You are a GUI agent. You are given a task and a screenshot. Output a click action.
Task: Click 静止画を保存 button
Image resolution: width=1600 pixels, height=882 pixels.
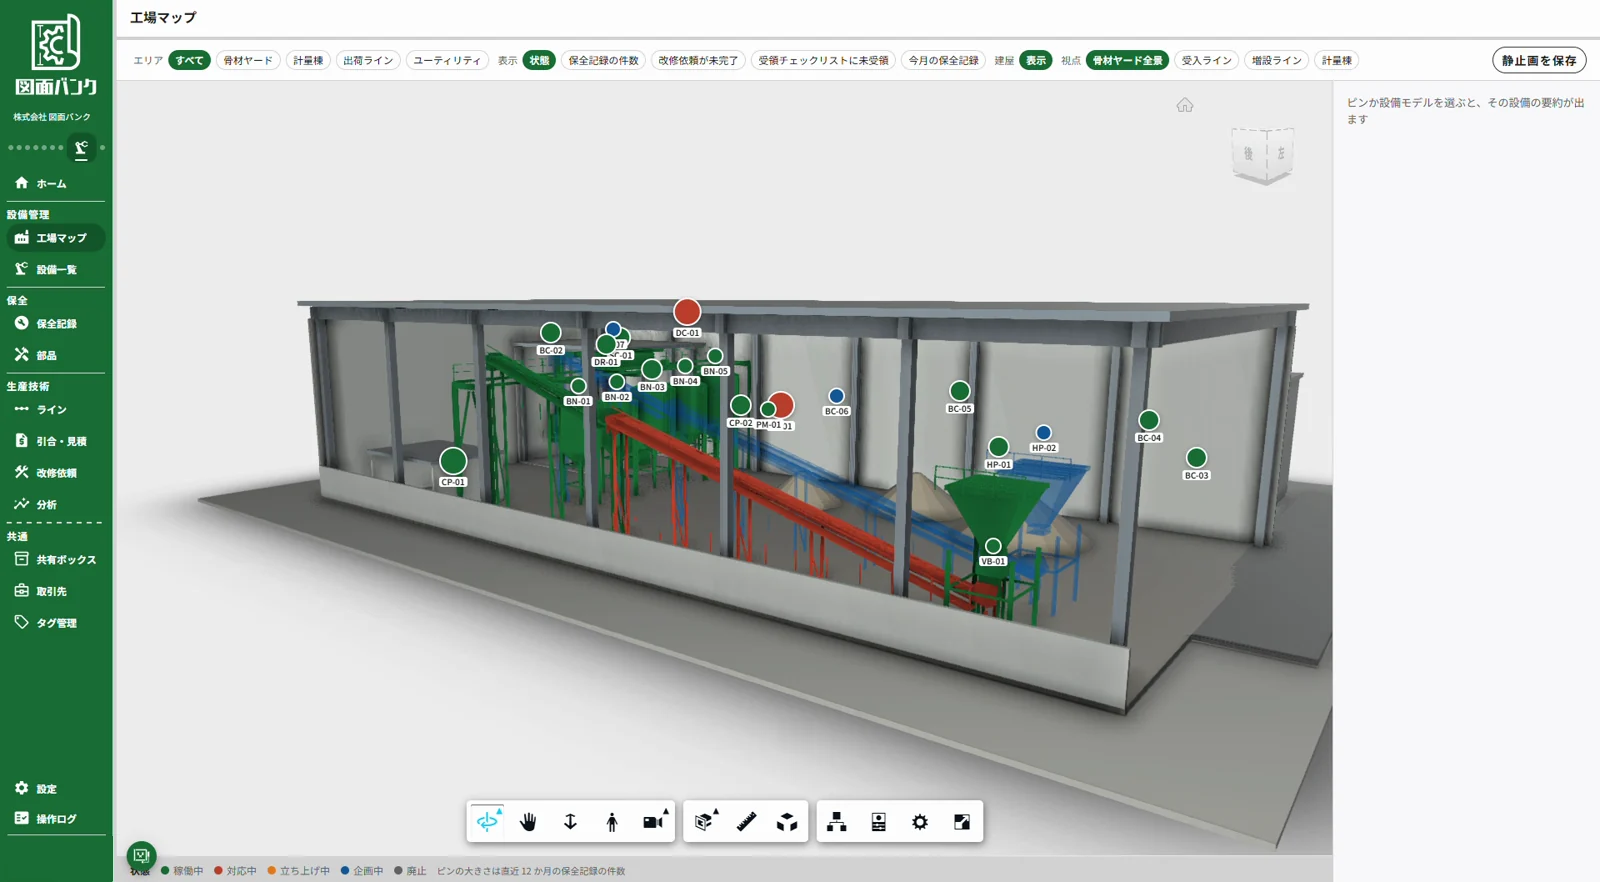1539,61
